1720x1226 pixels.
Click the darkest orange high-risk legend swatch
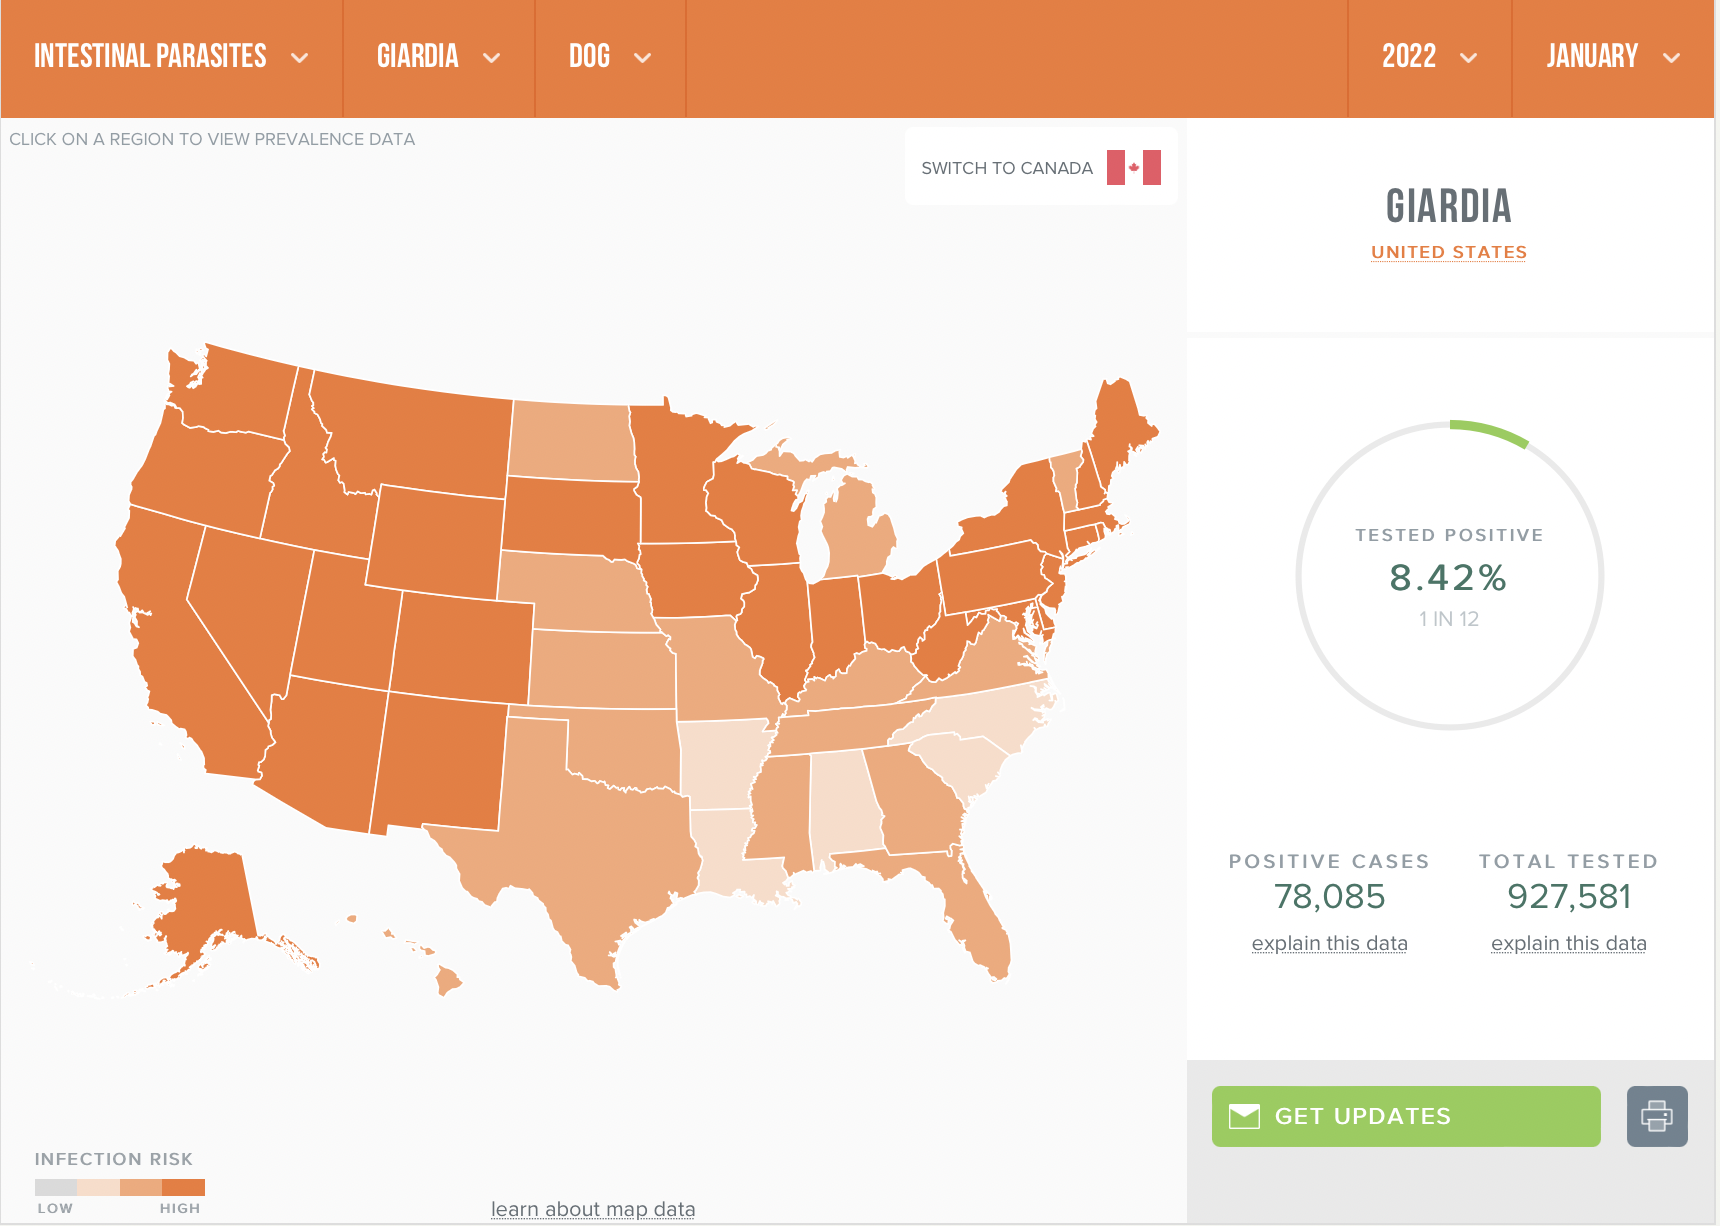pyautogui.click(x=183, y=1187)
